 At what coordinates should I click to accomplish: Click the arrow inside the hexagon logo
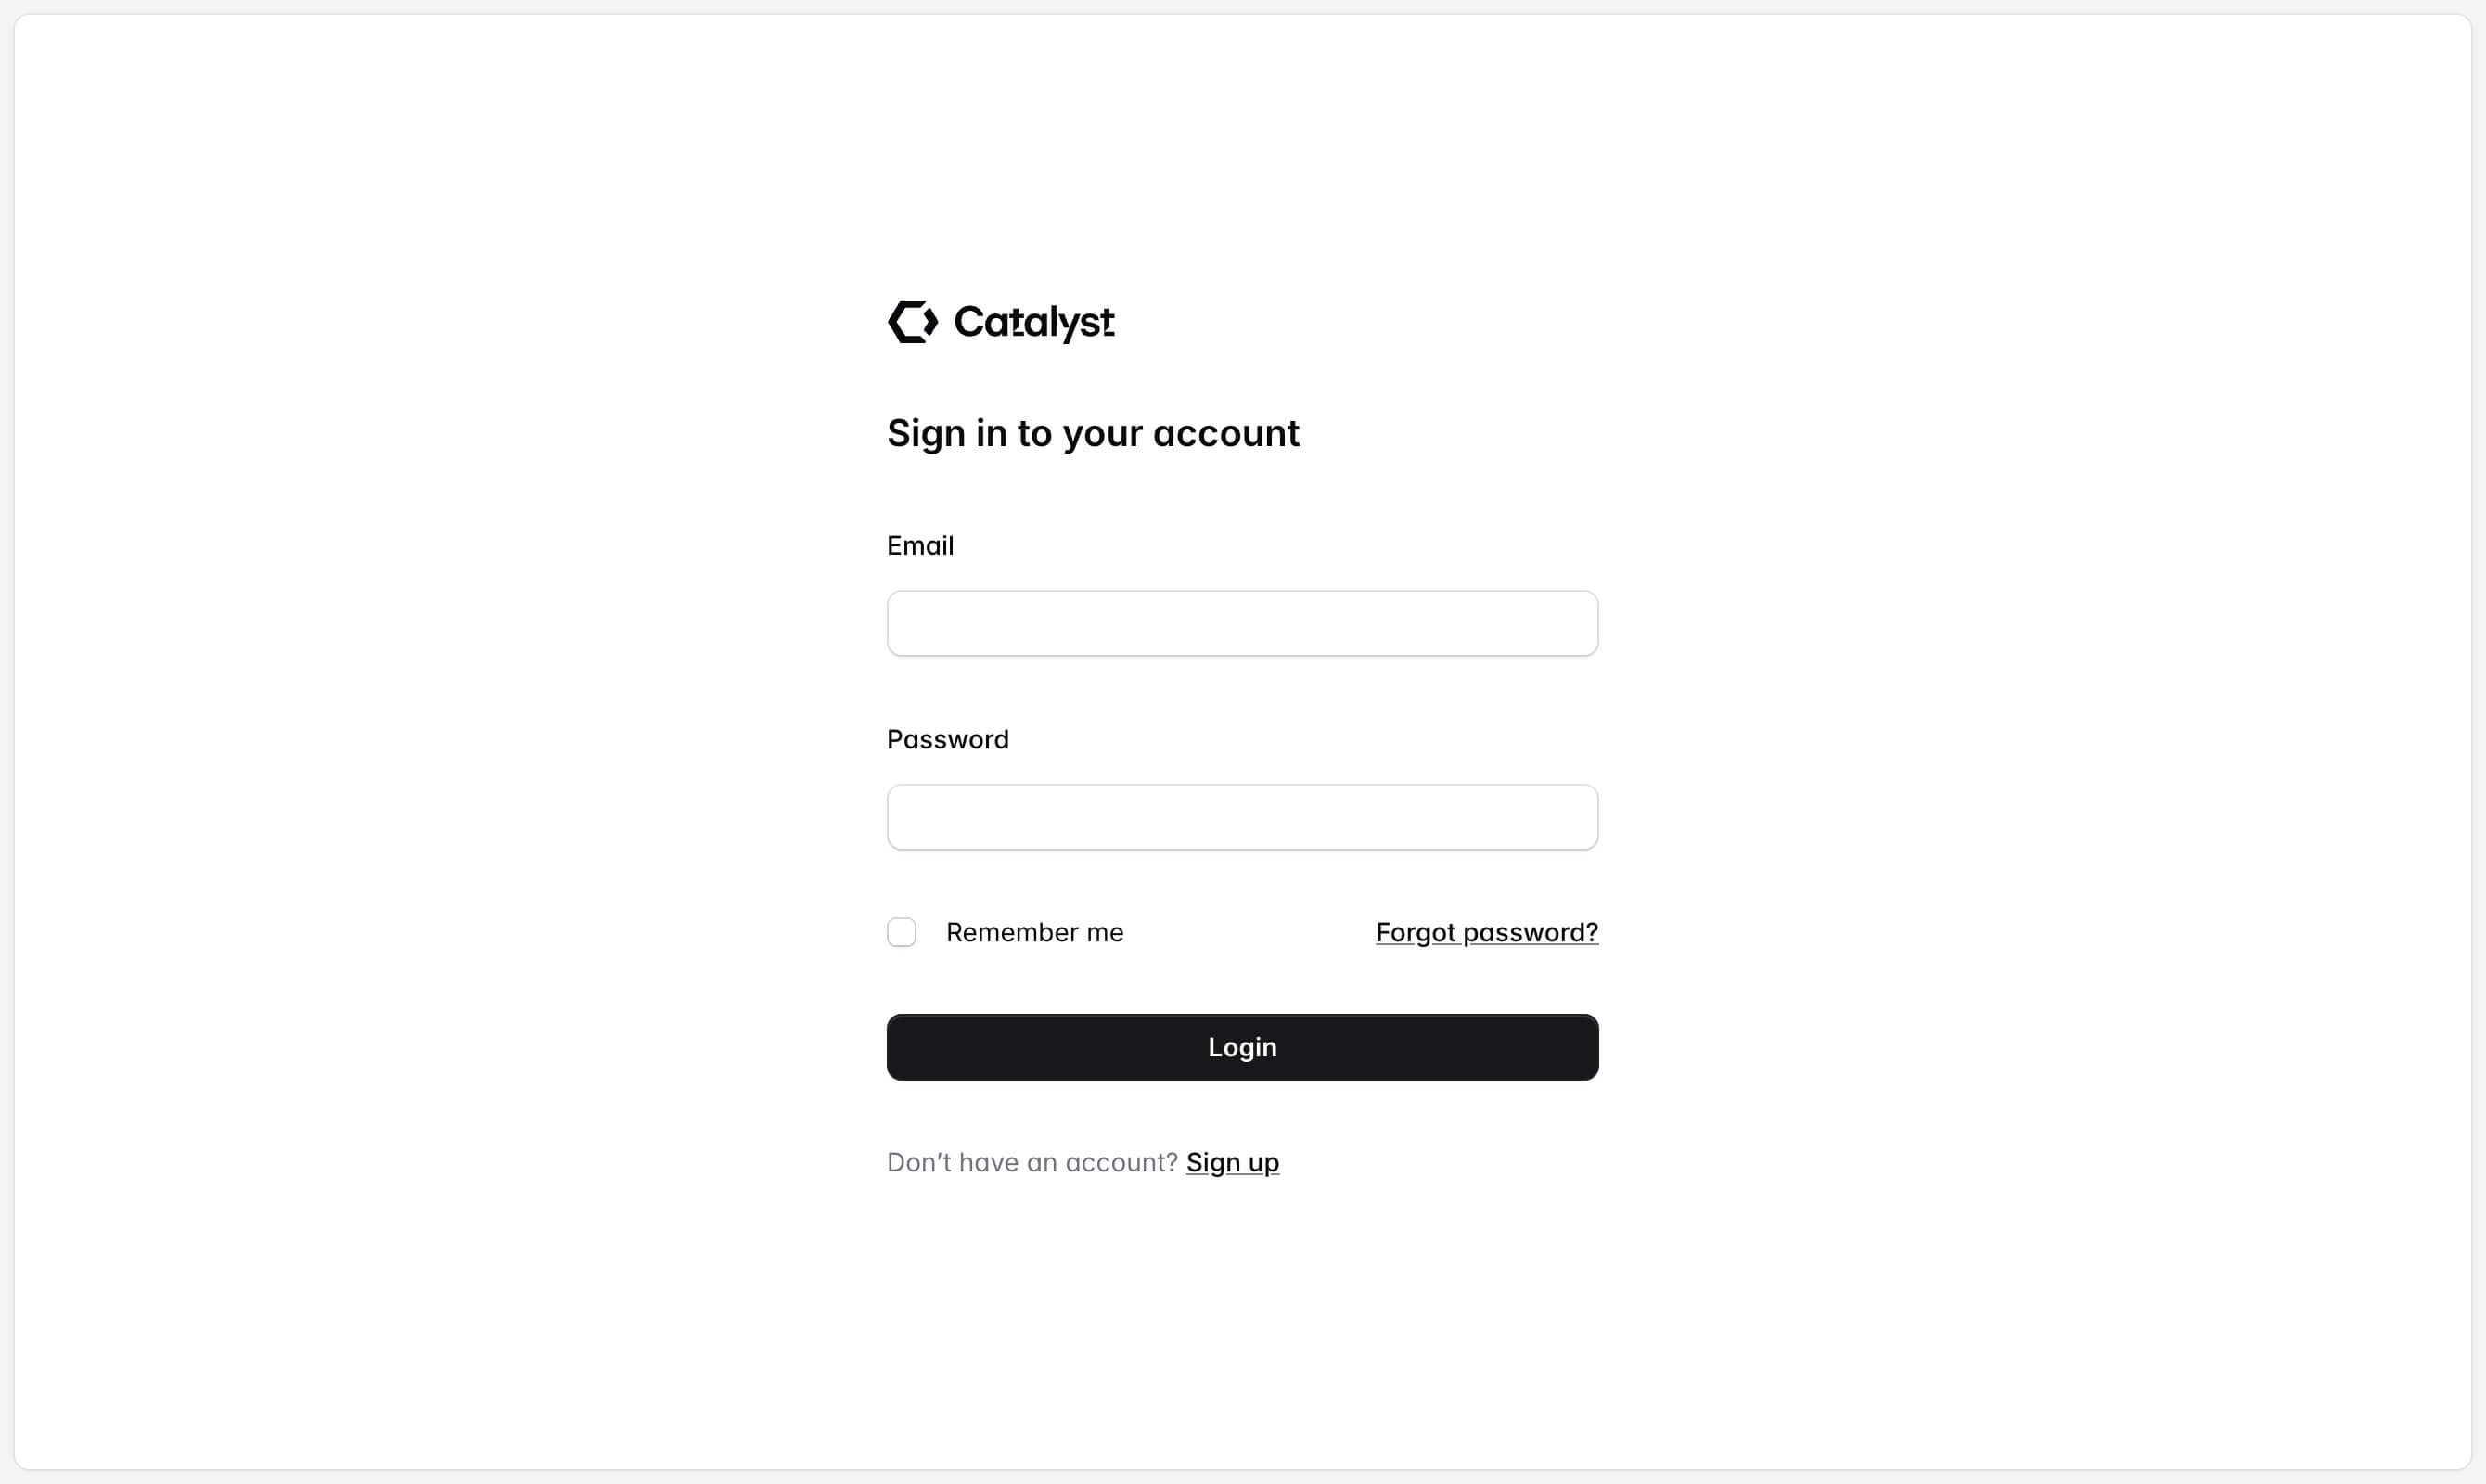pyautogui.click(x=925, y=322)
